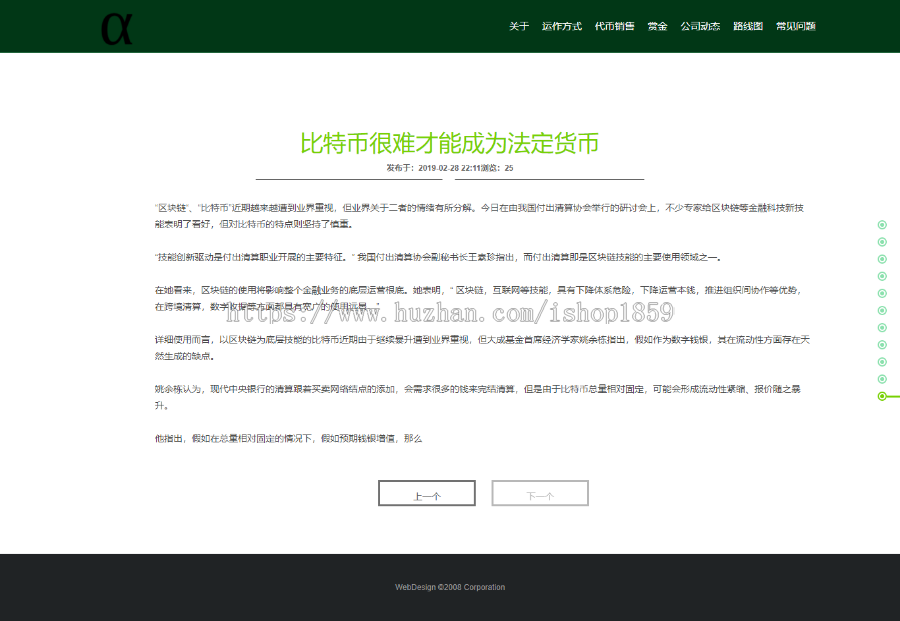Viewport: 900px width, 621px height.
Task: Click the paragraph beginning "技能创新驱动
Action: [437, 257]
